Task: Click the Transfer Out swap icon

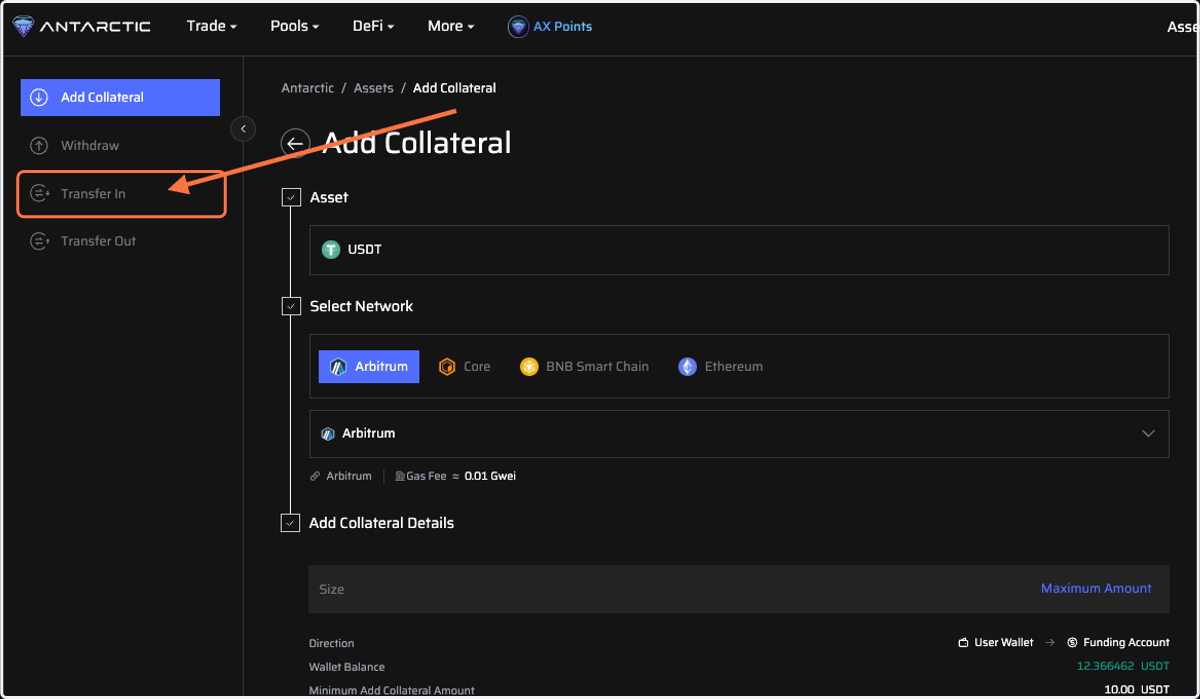Action: click(39, 241)
